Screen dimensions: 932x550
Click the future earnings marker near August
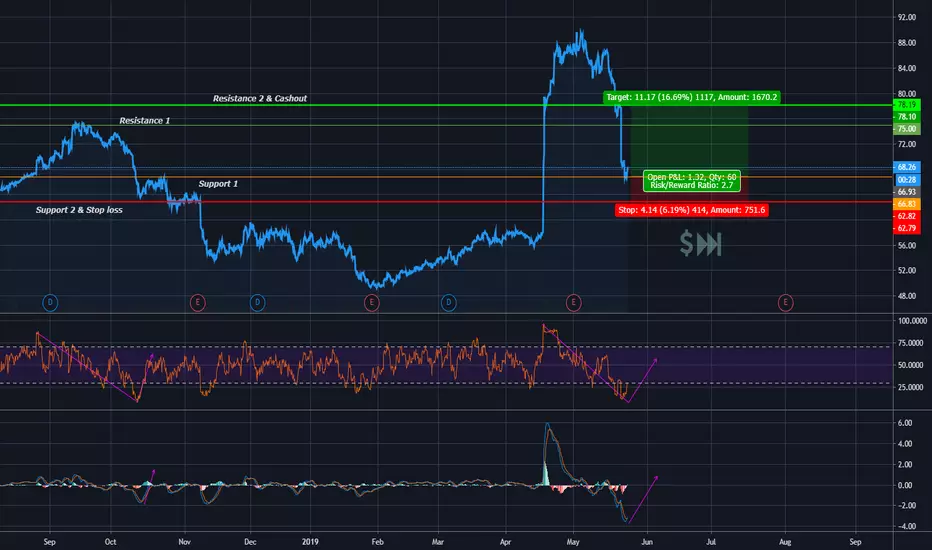[x=785, y=303]
